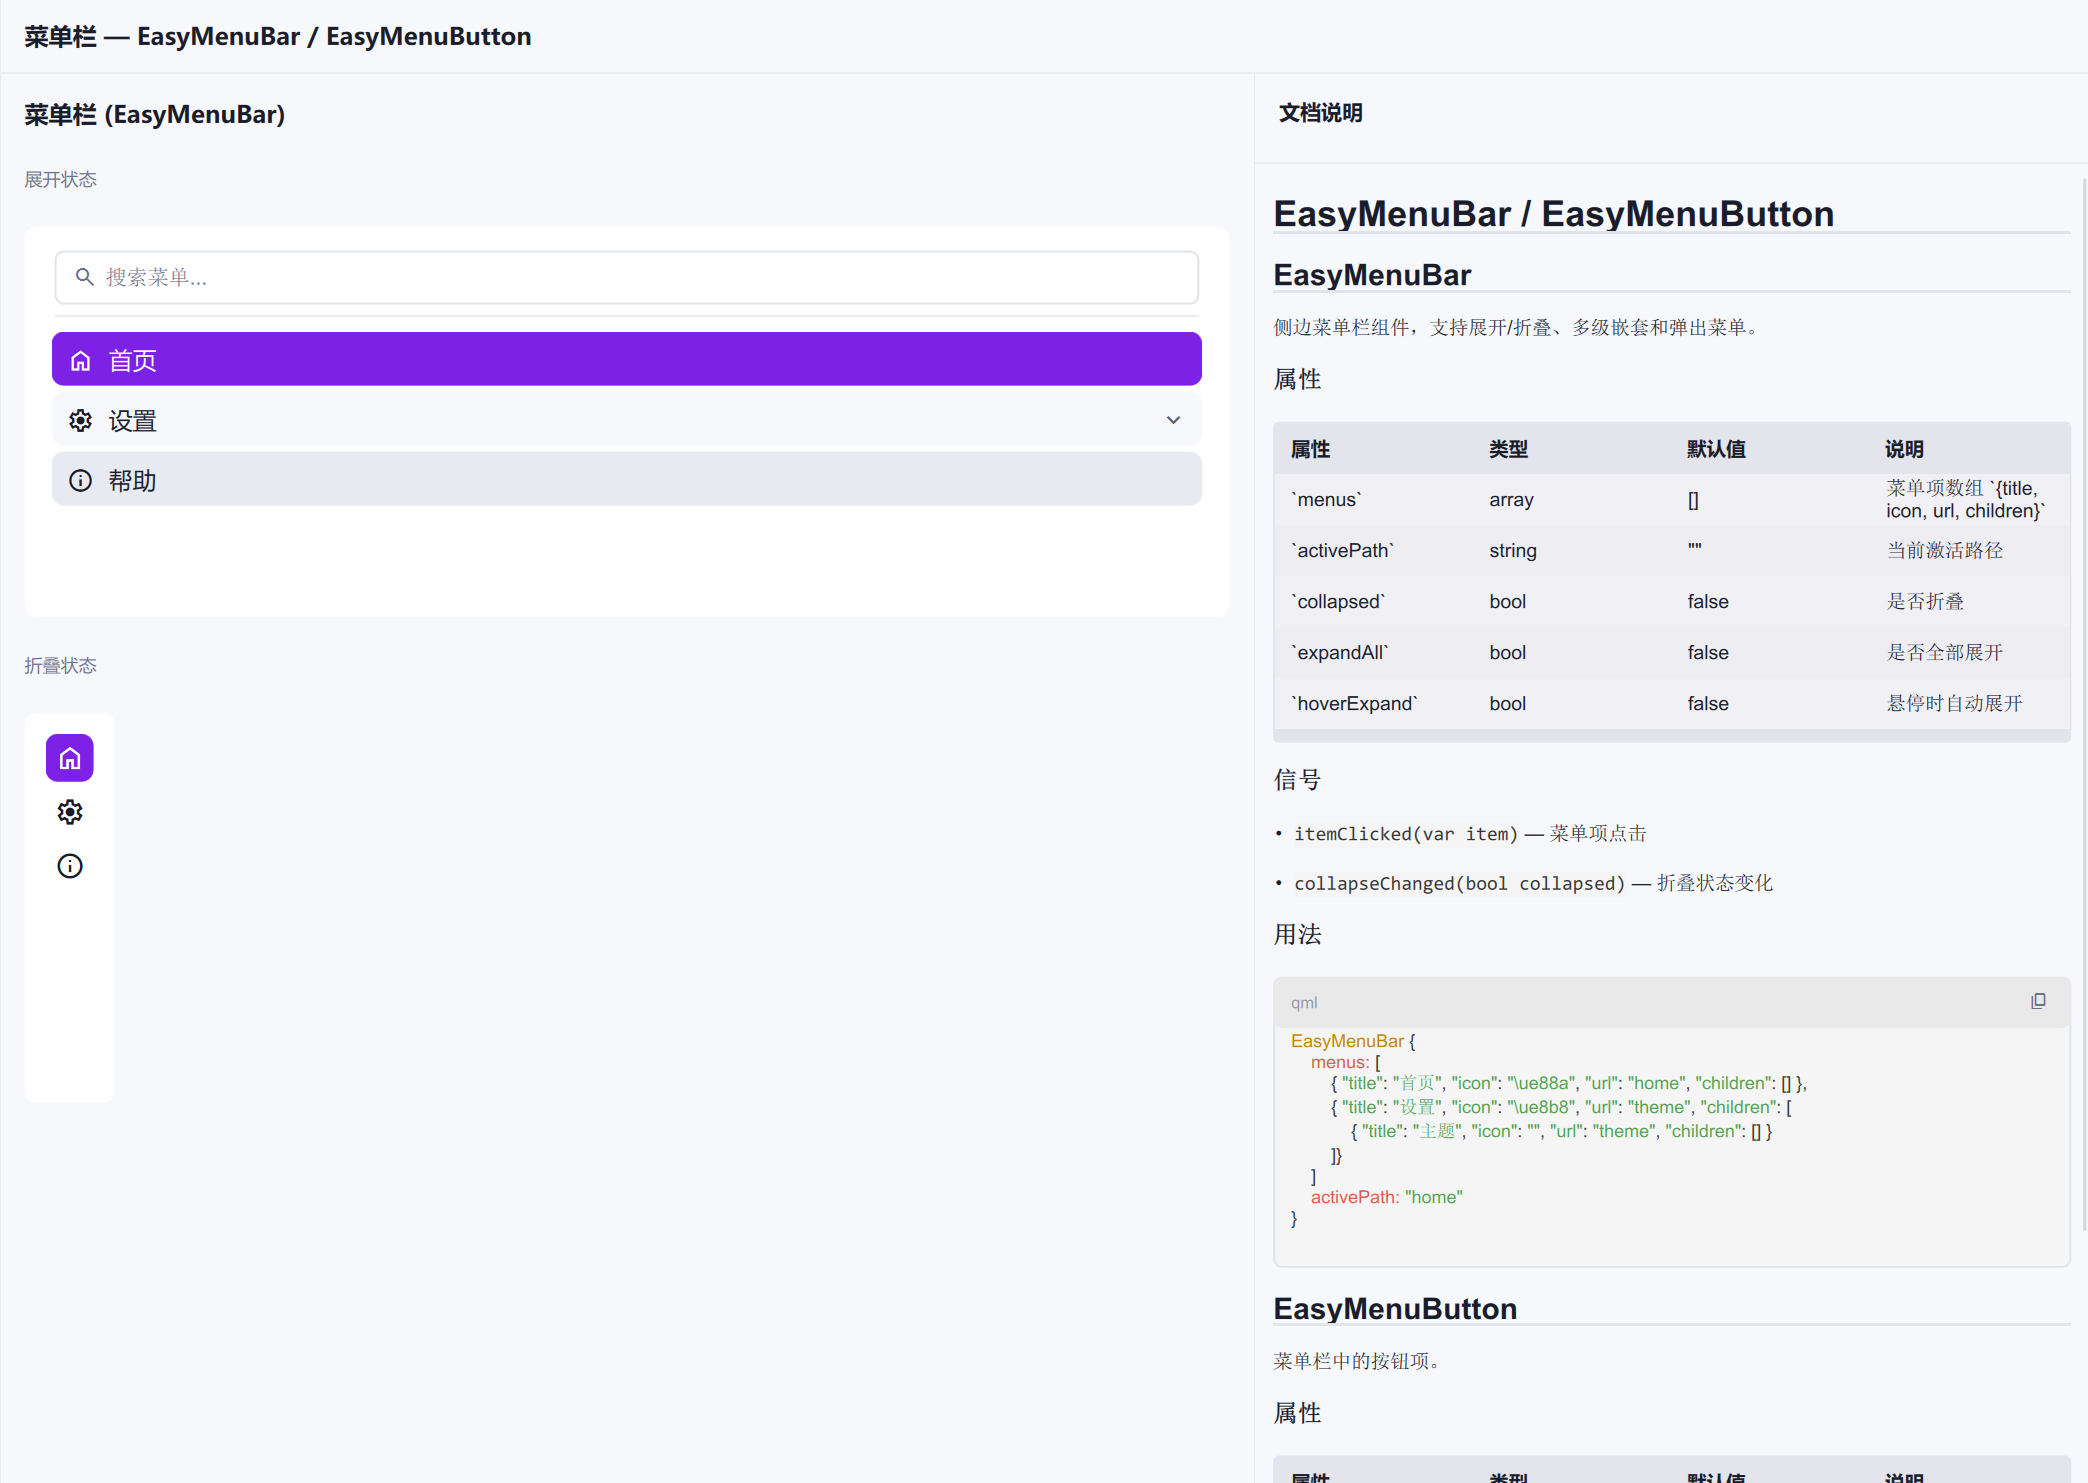2088x1483 pixels.
Task: Select the collapsed info help icon
Action: (x=70, y=866)
